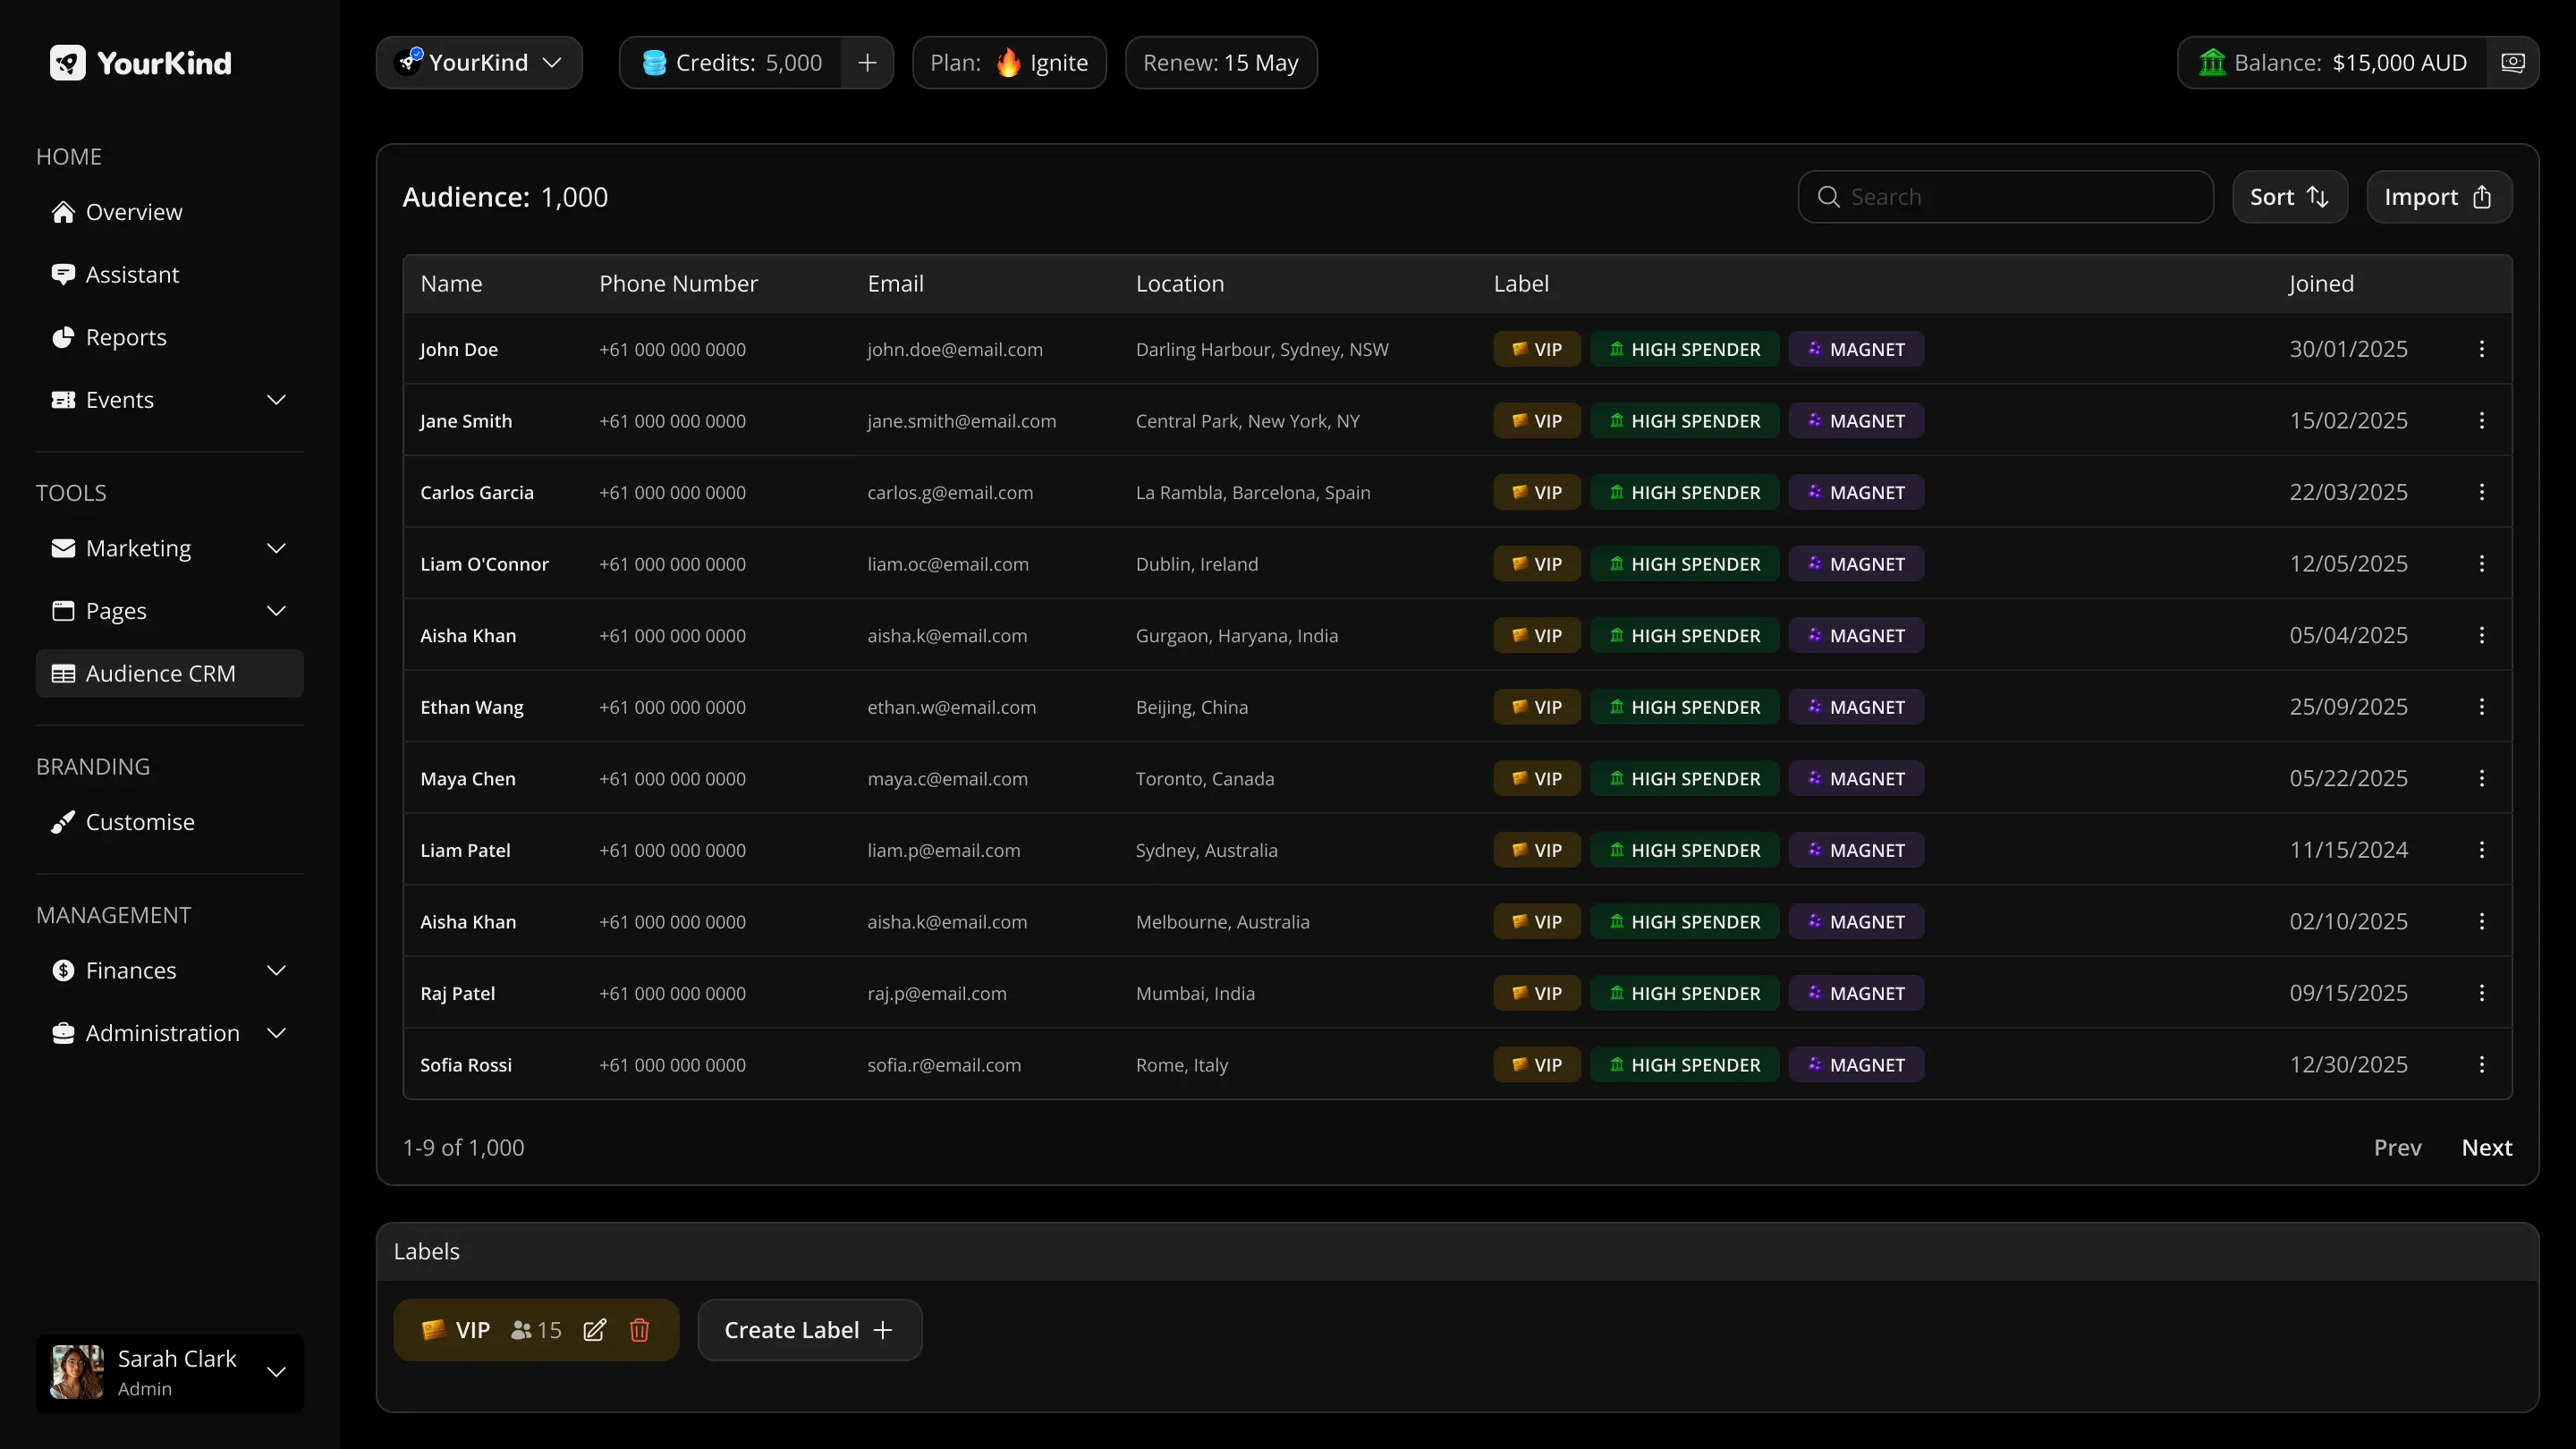Expand the Events section
Viewport: 2576px width, 1449px height.
click(276, 399)
